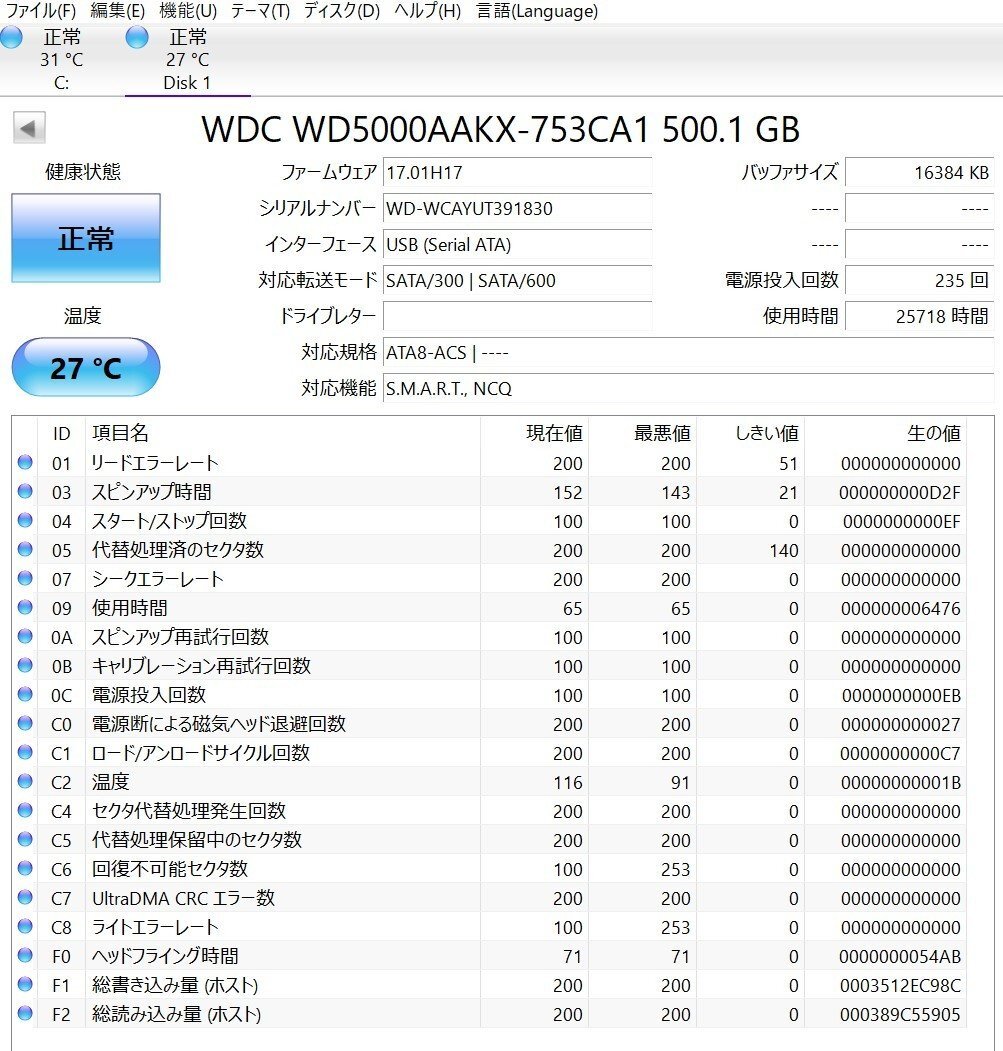Click the drive title WDC WD5000AAKX-753CA1

tap(426, 129)
